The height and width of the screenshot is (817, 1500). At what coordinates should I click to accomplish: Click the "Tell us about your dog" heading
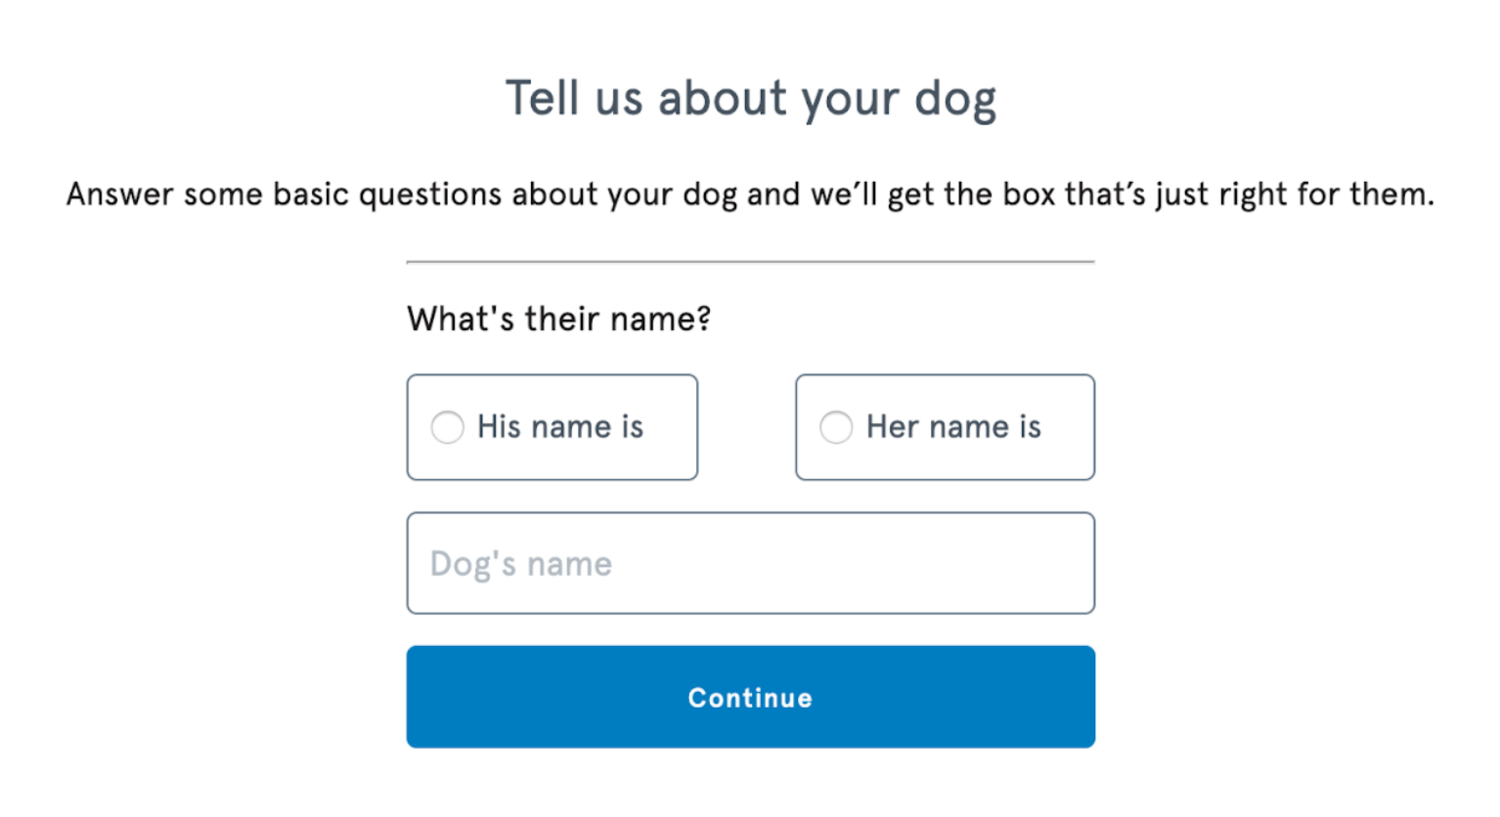(750, 99)
